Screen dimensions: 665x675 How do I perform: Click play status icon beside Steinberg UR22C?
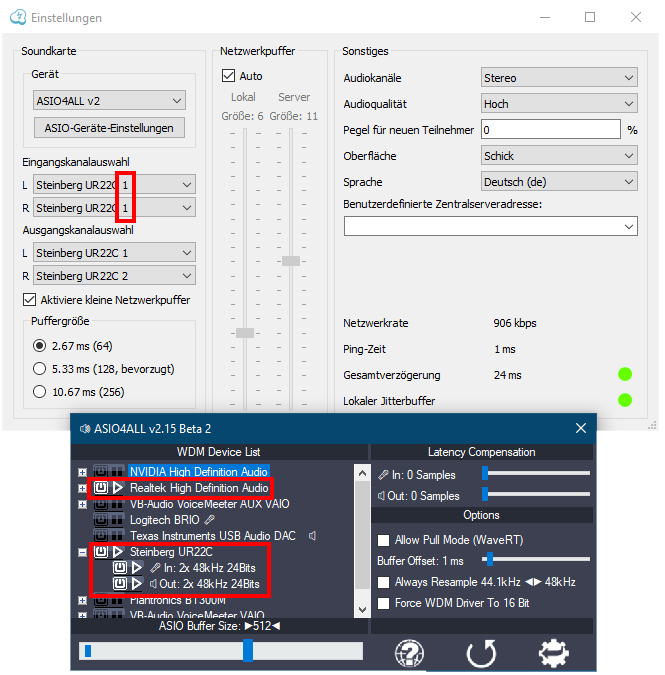118,552
